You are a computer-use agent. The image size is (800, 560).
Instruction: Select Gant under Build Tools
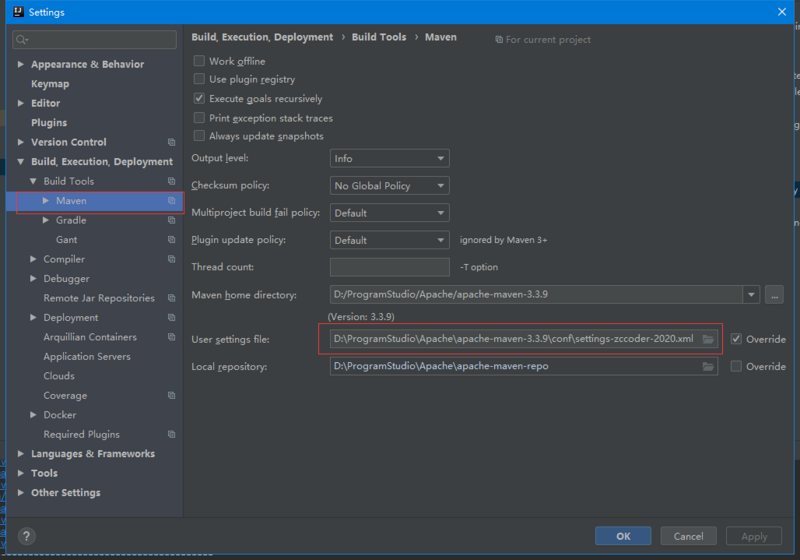tap(66, 240)
